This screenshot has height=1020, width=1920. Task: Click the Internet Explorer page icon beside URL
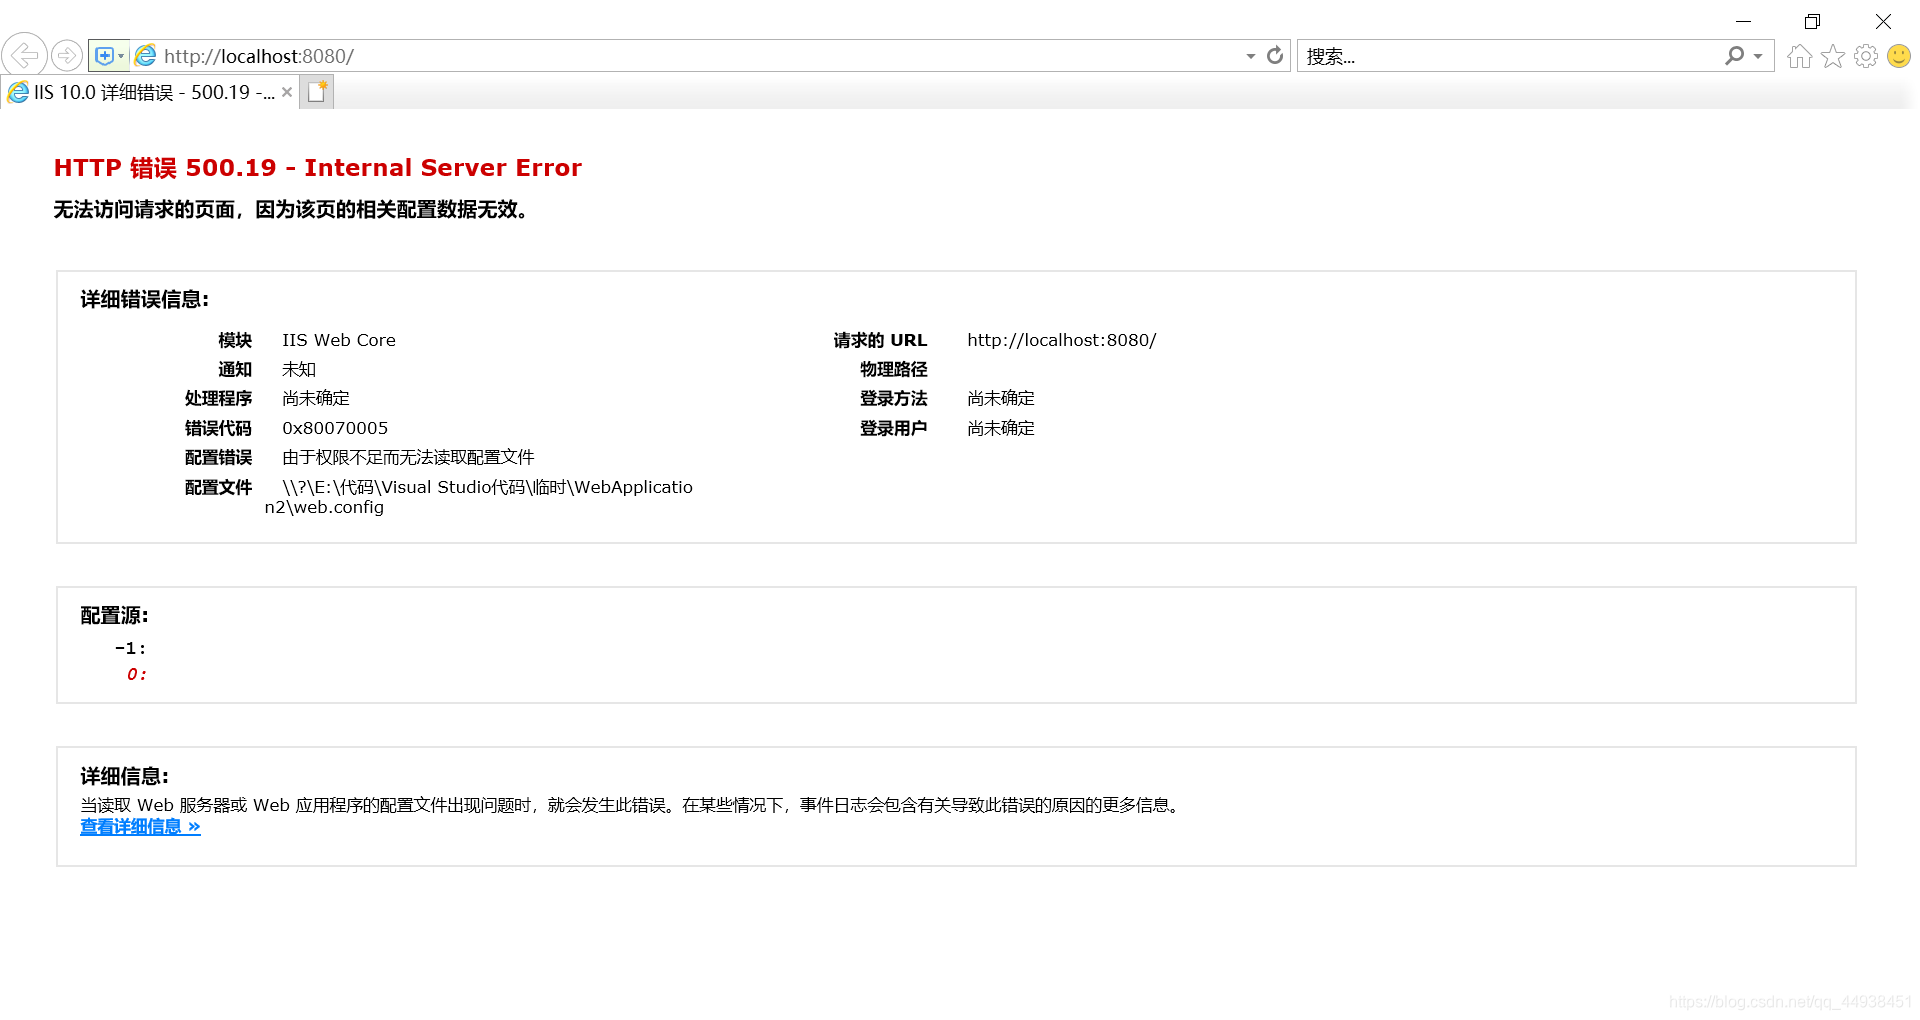[146, 56]
